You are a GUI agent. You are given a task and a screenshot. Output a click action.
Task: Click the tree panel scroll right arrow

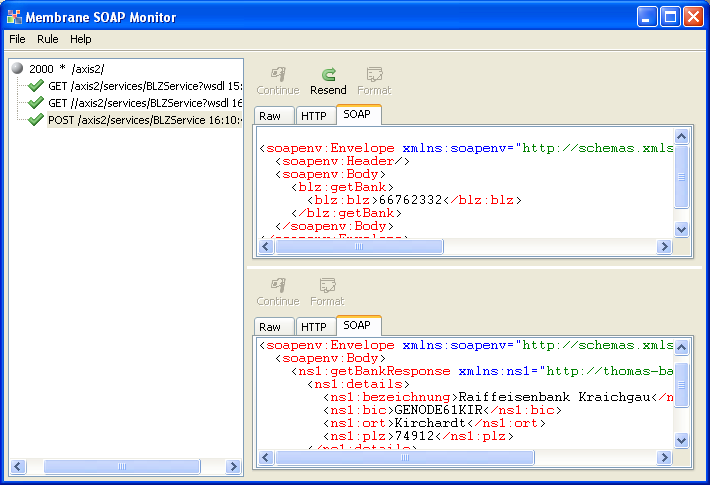(x=233, y=466)
